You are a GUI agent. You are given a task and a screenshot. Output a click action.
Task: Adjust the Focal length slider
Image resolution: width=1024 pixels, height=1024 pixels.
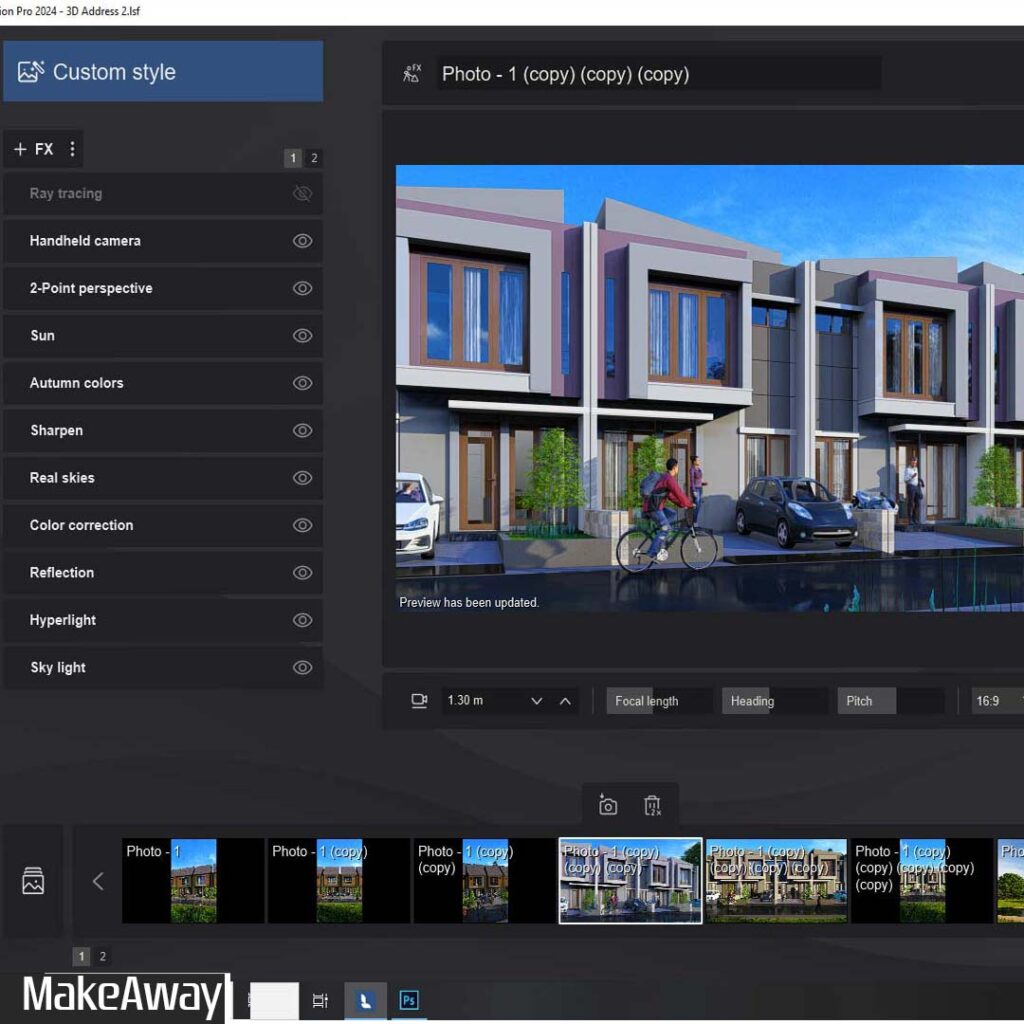pyautogui.click(x=659, y=701)
